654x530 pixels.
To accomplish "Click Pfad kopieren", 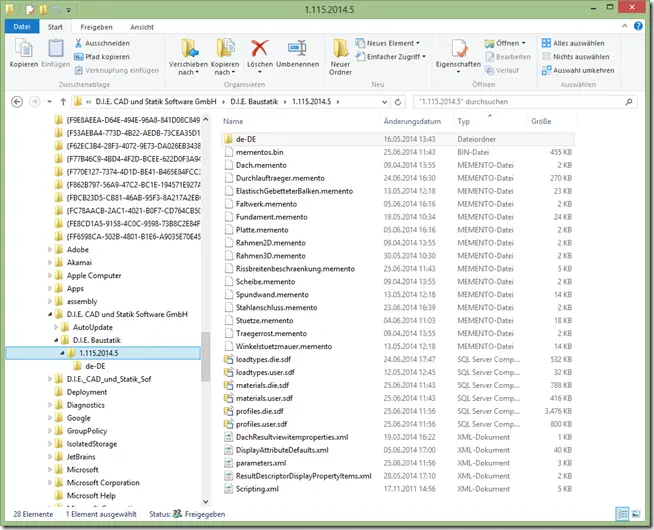I will coord(102,57).
